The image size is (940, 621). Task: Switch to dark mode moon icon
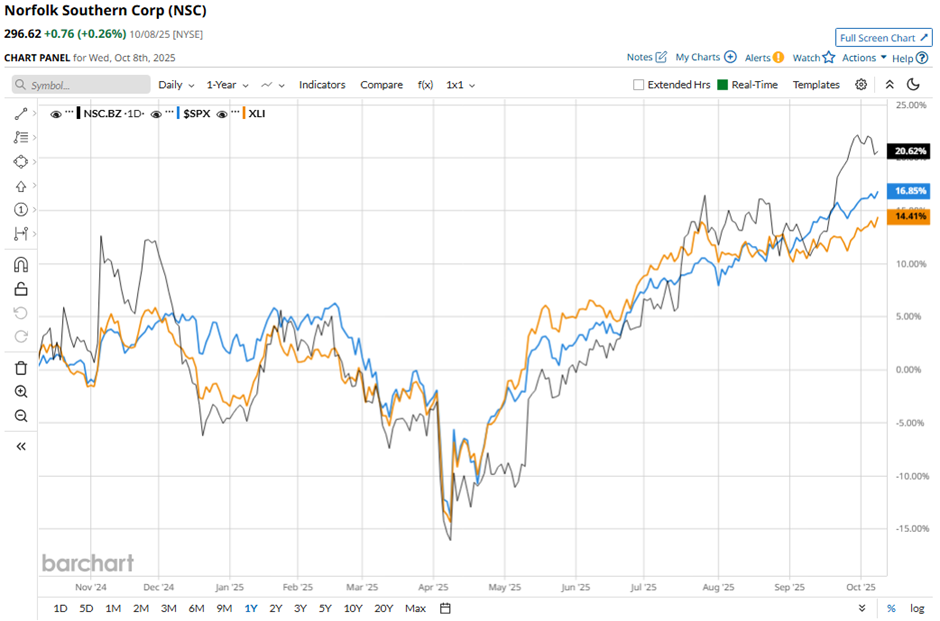pyautogui.click(x=913, y=85)
